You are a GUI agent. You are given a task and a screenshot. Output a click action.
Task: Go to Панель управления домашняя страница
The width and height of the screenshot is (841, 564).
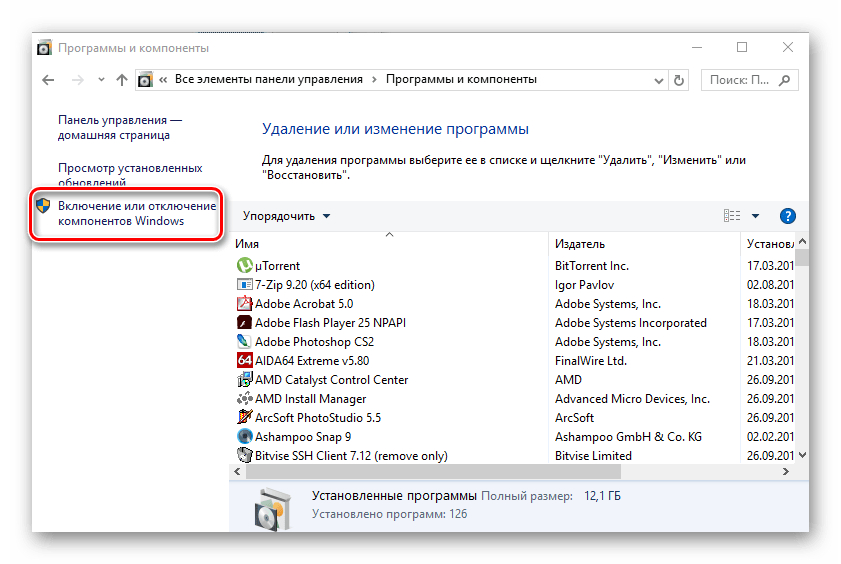[119, 127]
